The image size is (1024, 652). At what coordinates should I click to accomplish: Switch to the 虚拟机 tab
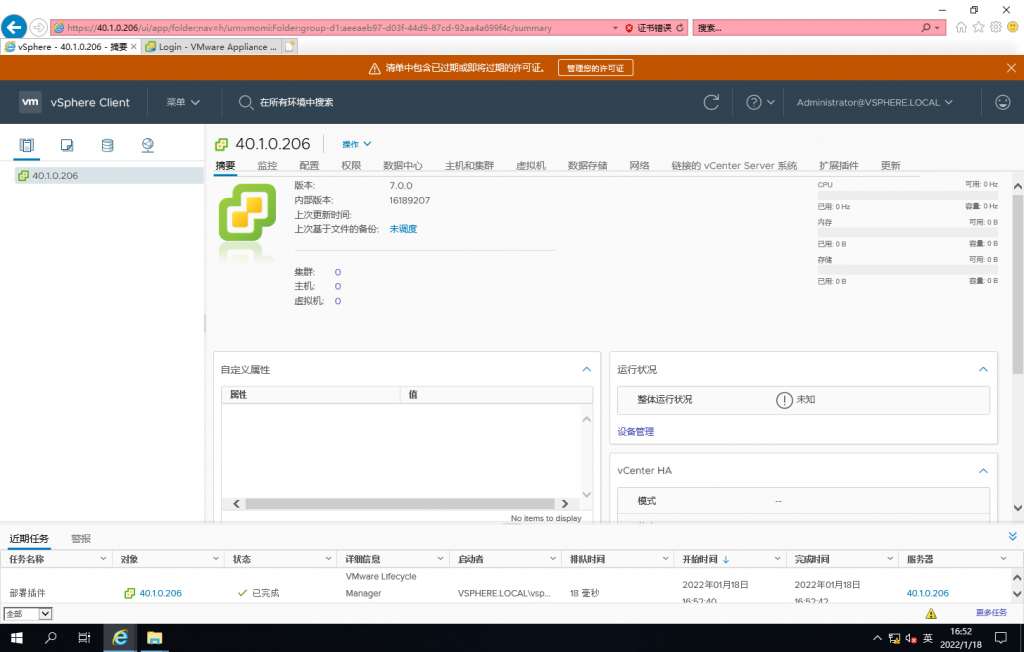pyautogui.click(x=530, y=165)
